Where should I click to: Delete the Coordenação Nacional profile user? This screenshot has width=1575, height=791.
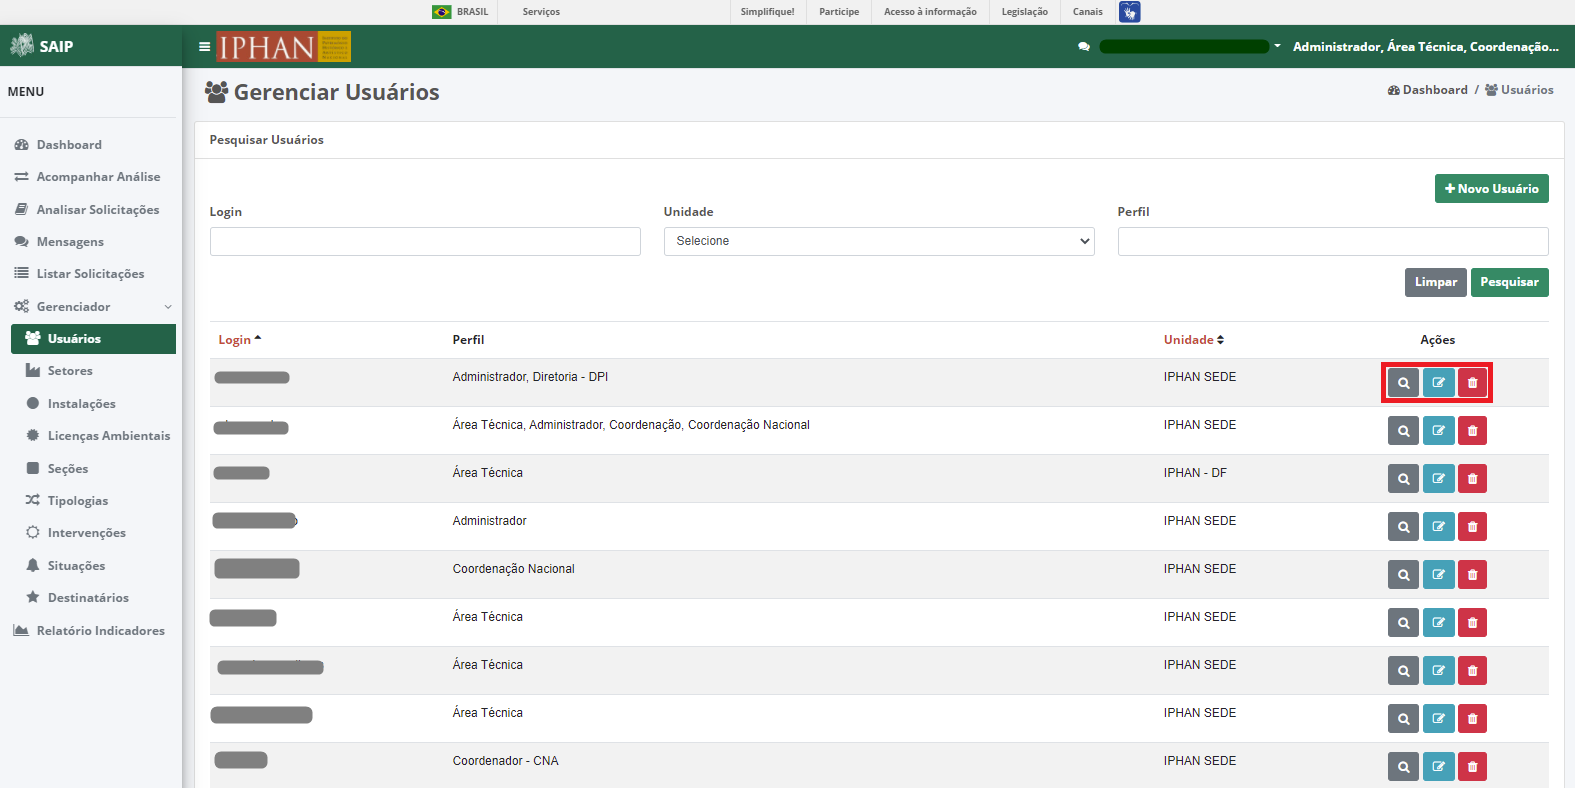(1472, 575)
